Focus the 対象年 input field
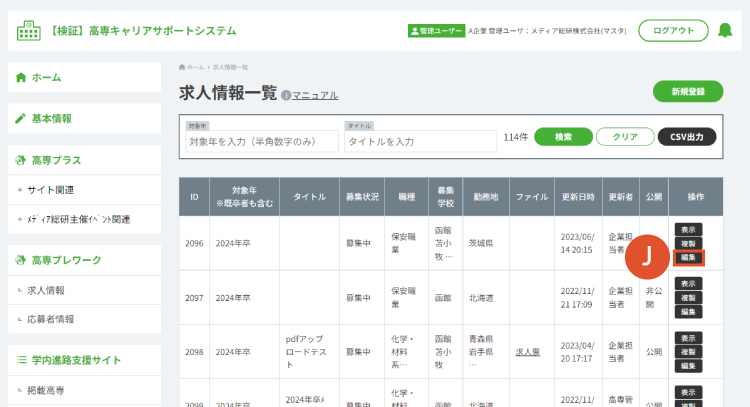Screen dimensions: 750x407 tap(262, 142)
